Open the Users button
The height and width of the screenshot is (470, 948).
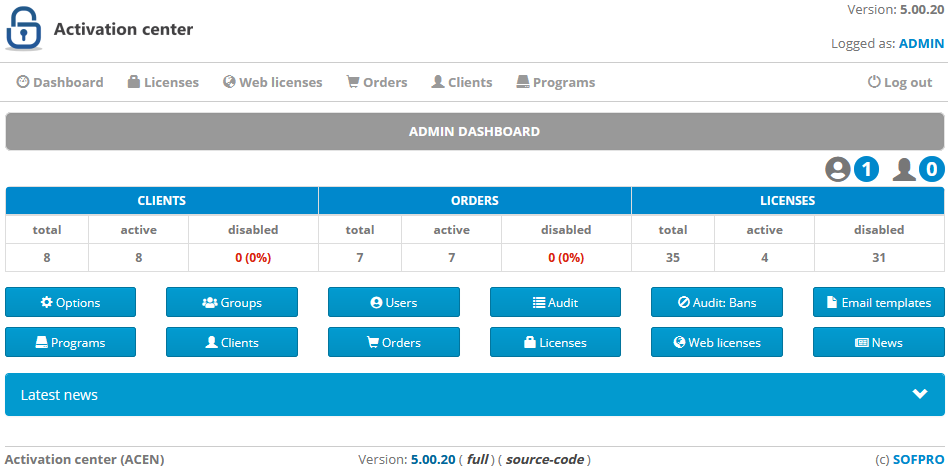click(x=394, y=302)
